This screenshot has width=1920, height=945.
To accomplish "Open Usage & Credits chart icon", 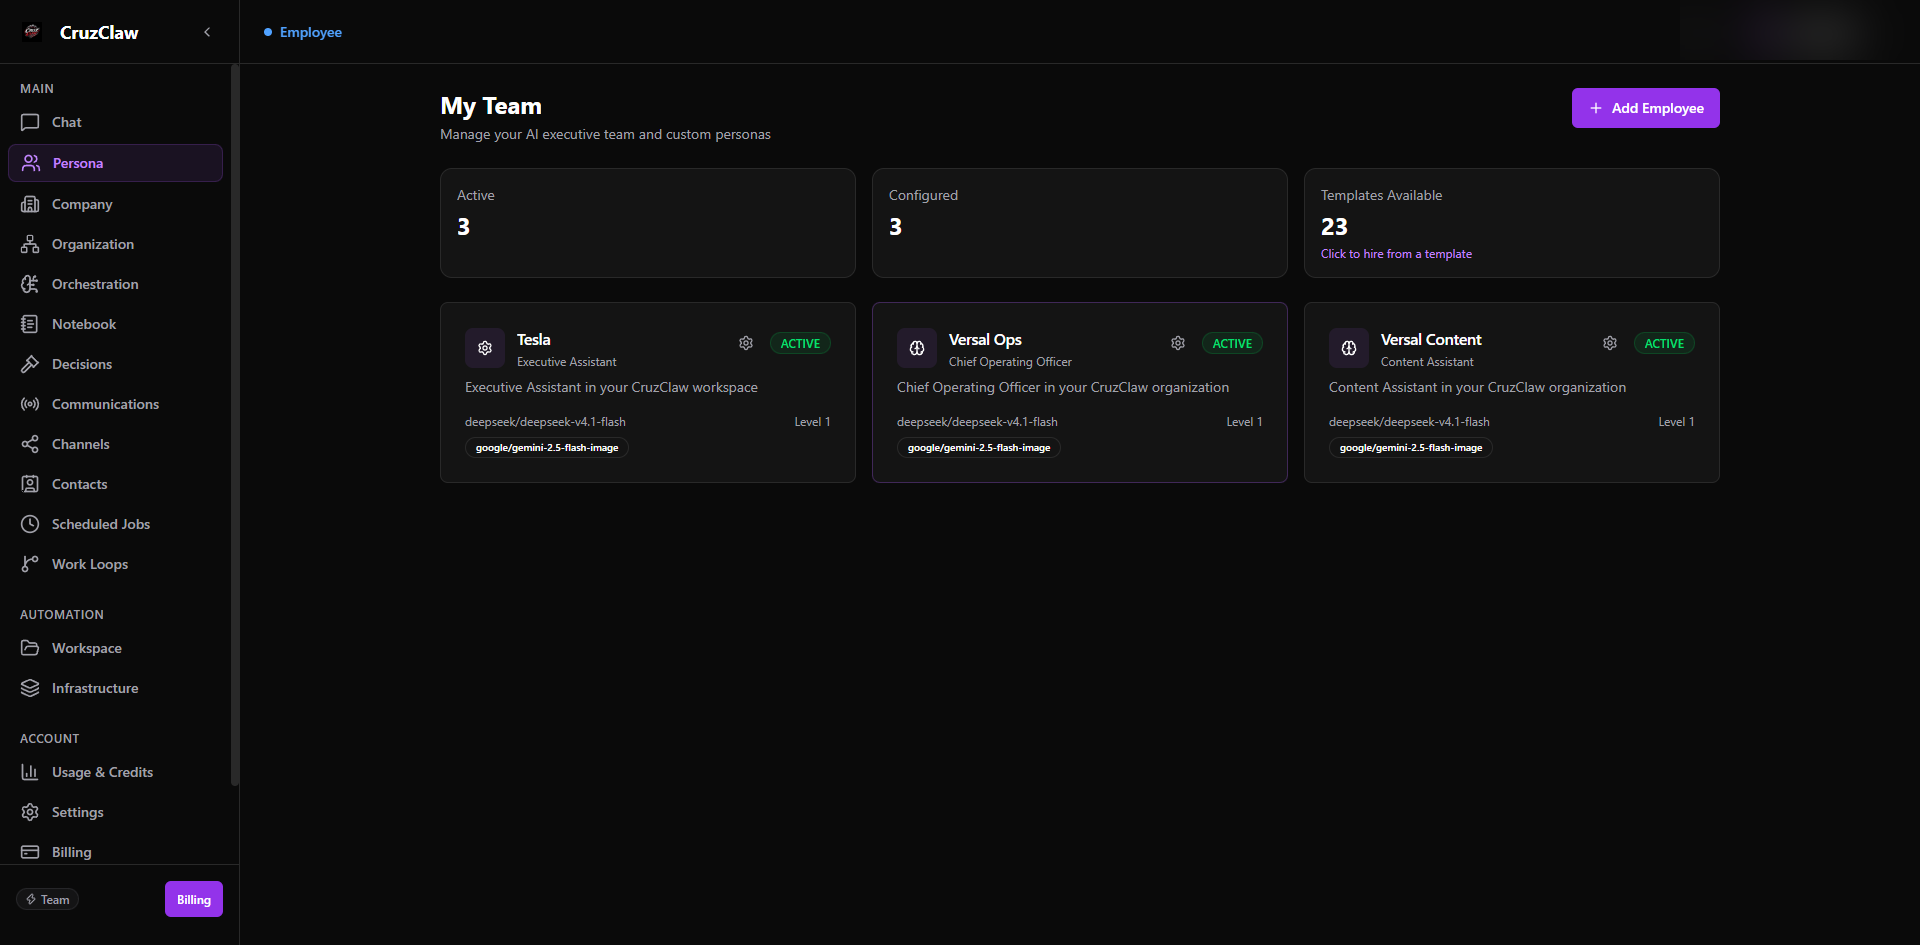I will pyautogui.click(x=30, y=772).
